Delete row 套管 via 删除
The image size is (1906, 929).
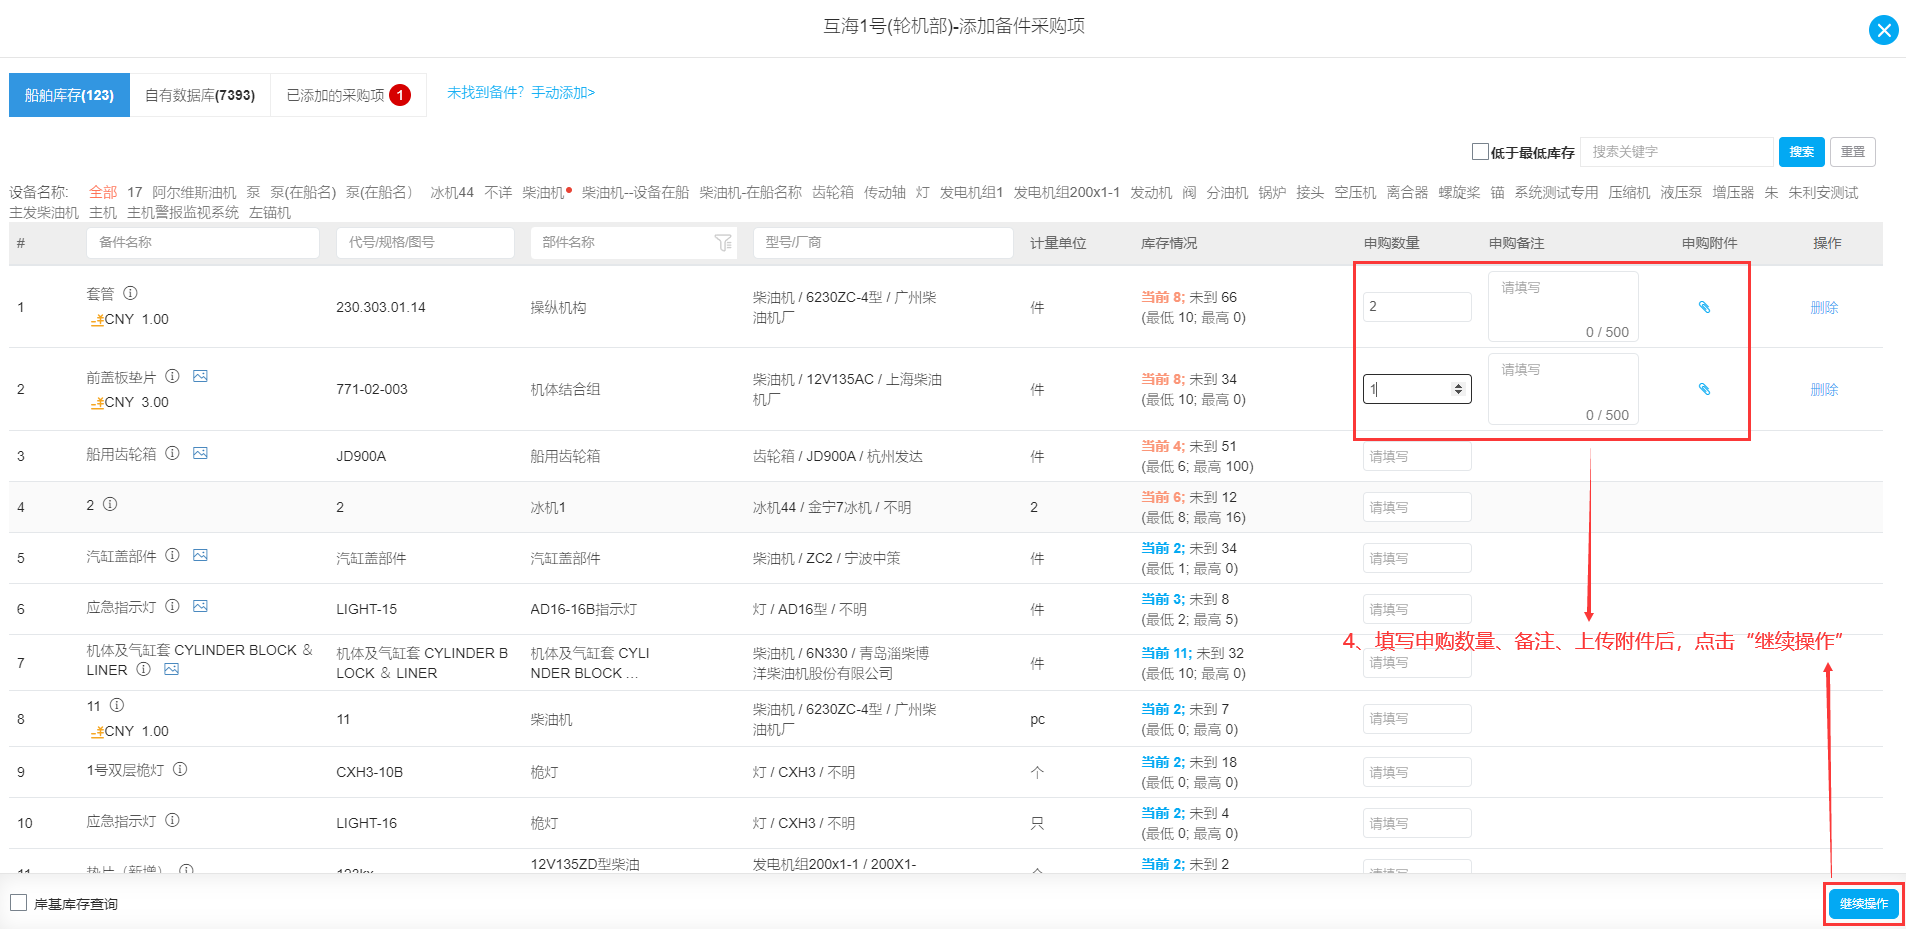pyautogui.click(x=1824, y=307)
